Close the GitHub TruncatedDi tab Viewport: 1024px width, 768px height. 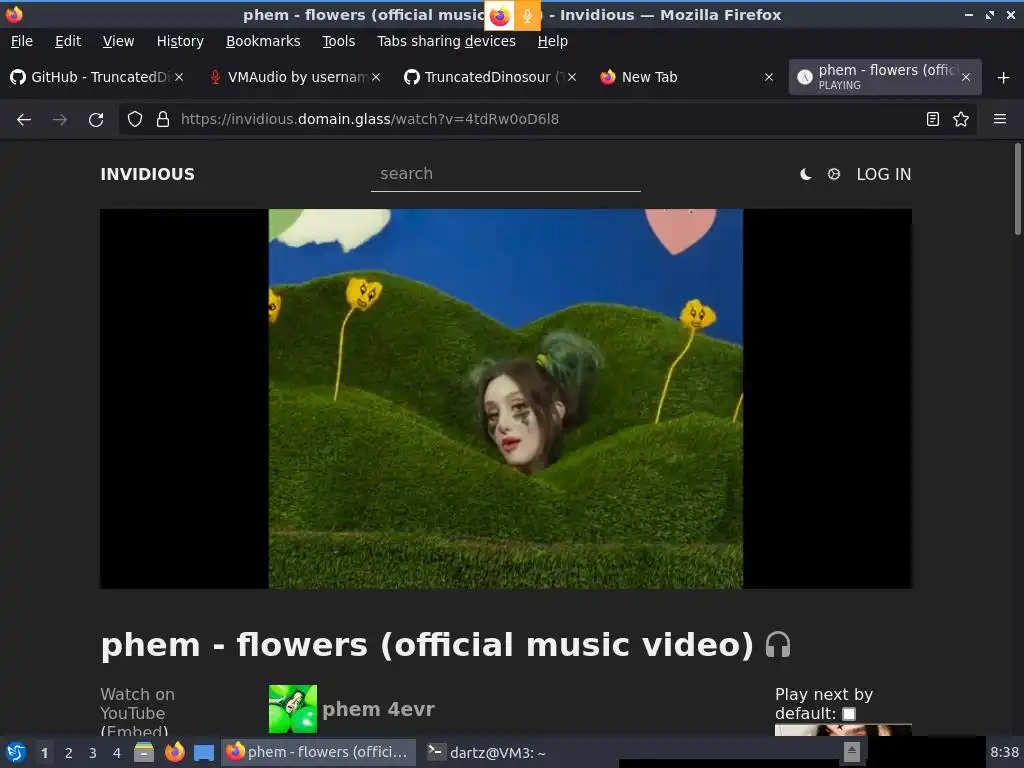point(179,77)
